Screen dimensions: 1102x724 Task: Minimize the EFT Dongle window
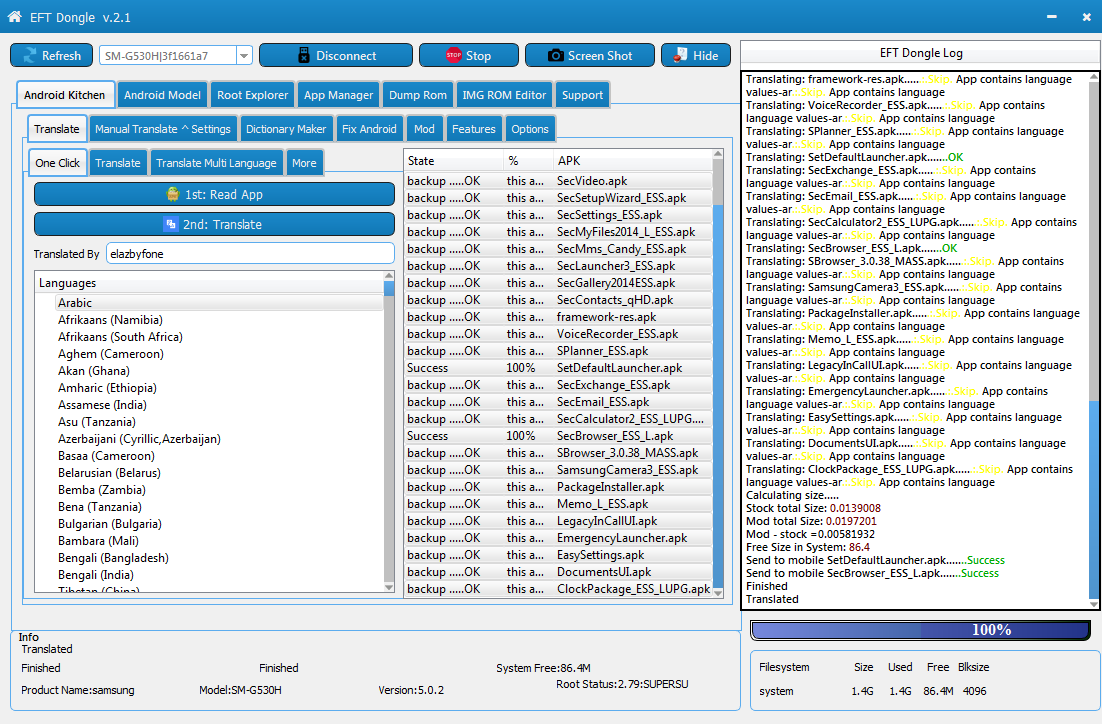[x=1051, y=16]
